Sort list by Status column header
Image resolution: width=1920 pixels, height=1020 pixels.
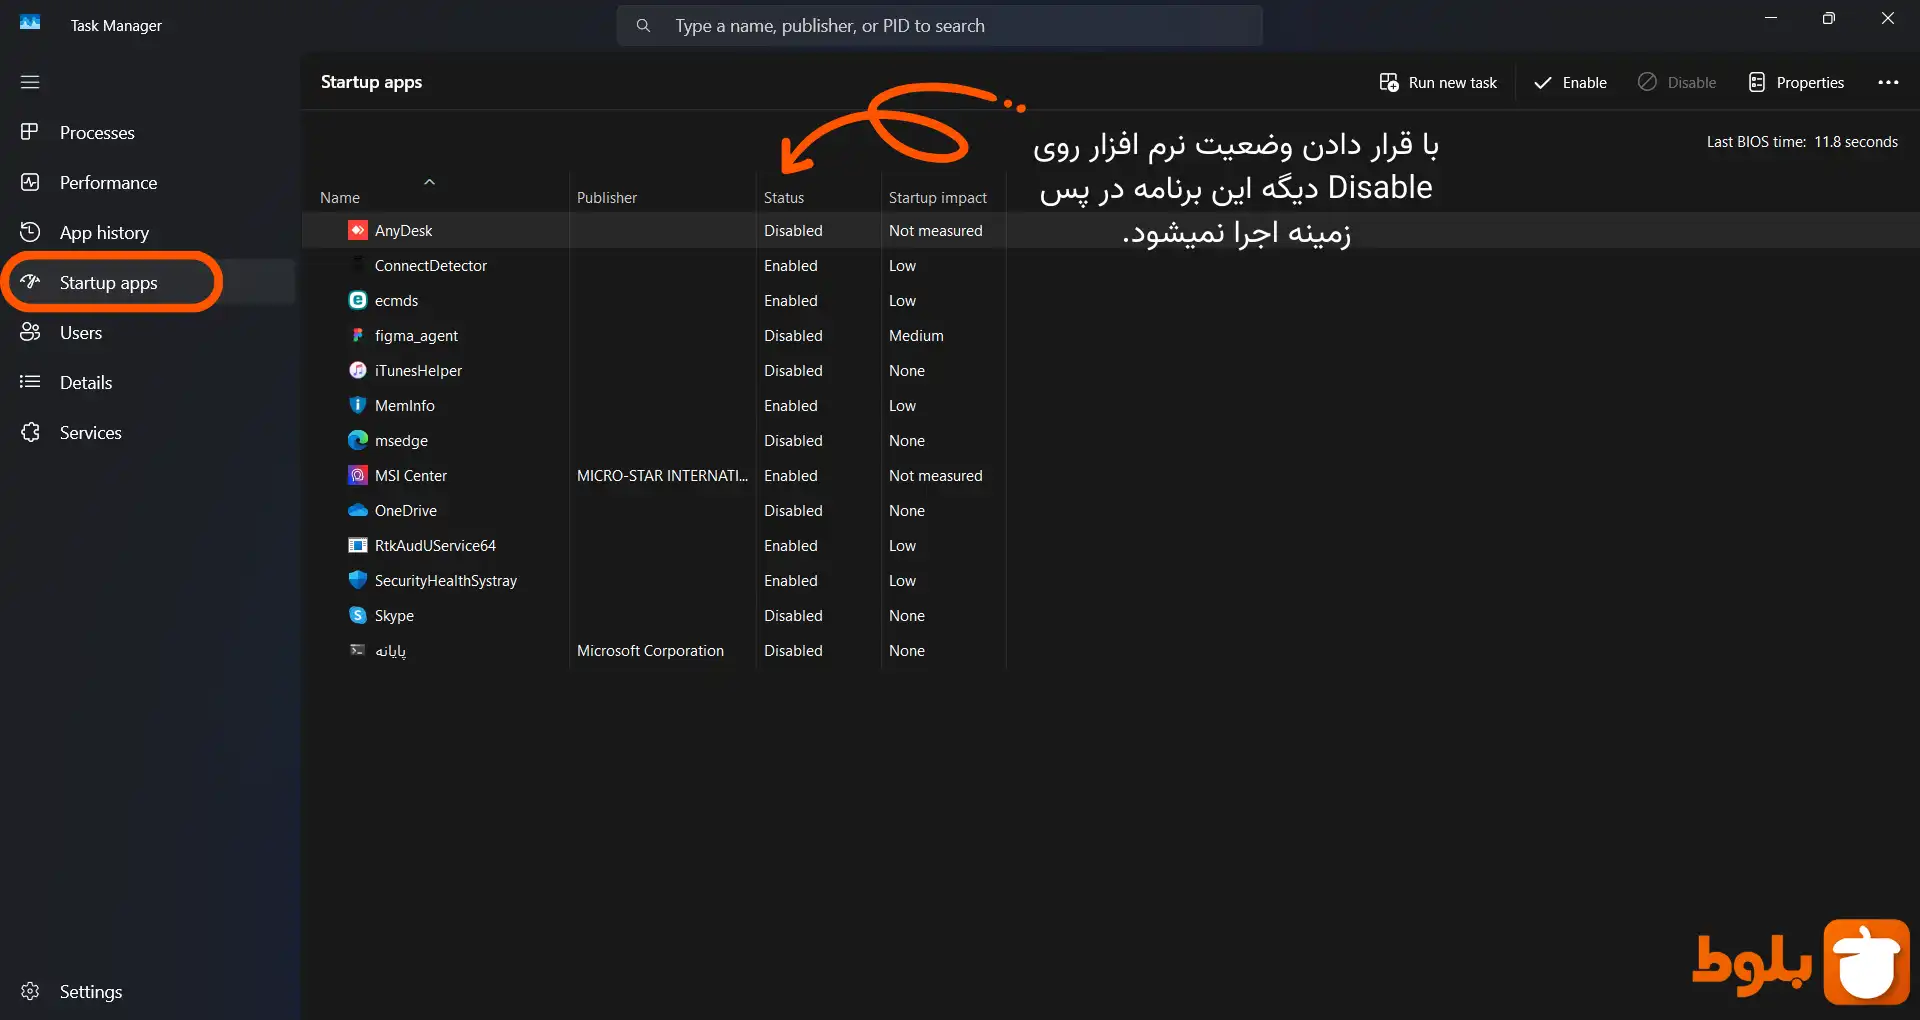coord(784,198)
